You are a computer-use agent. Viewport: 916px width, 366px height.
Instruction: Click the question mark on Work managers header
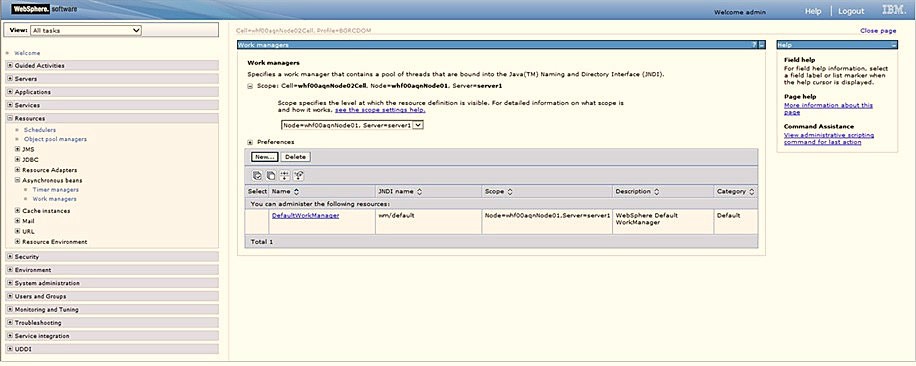[x=754, y=45]
